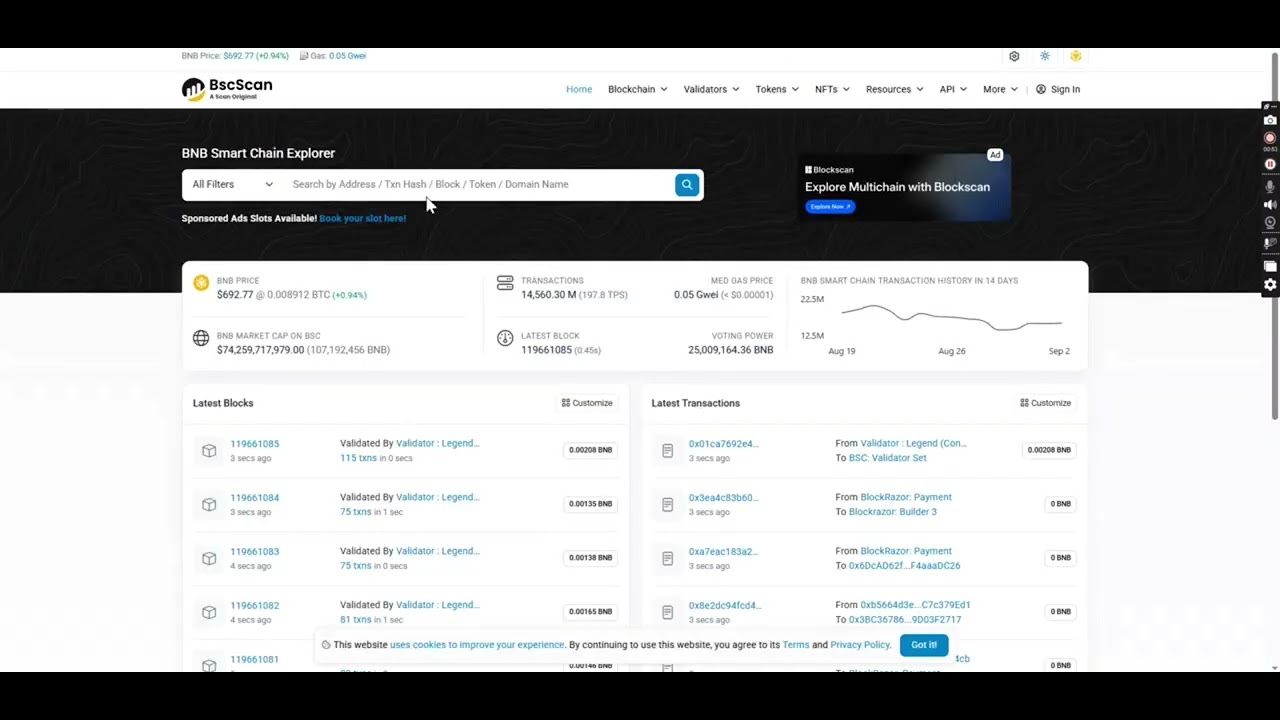The image size is (1280, 720).
Task: Pause recording with the pause button
Action: (1270, 164)
